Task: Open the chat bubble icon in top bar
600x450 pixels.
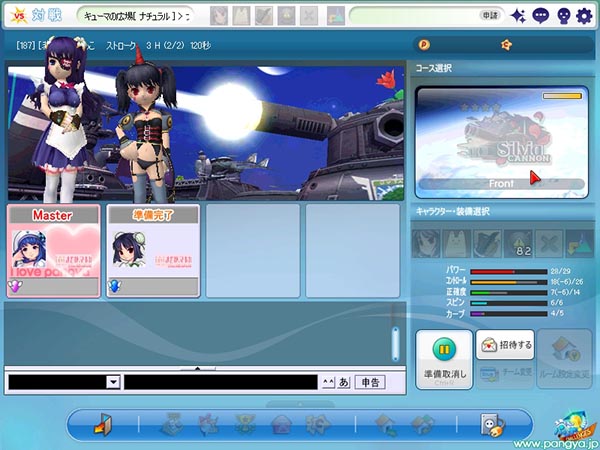Action: coord(540,16)
